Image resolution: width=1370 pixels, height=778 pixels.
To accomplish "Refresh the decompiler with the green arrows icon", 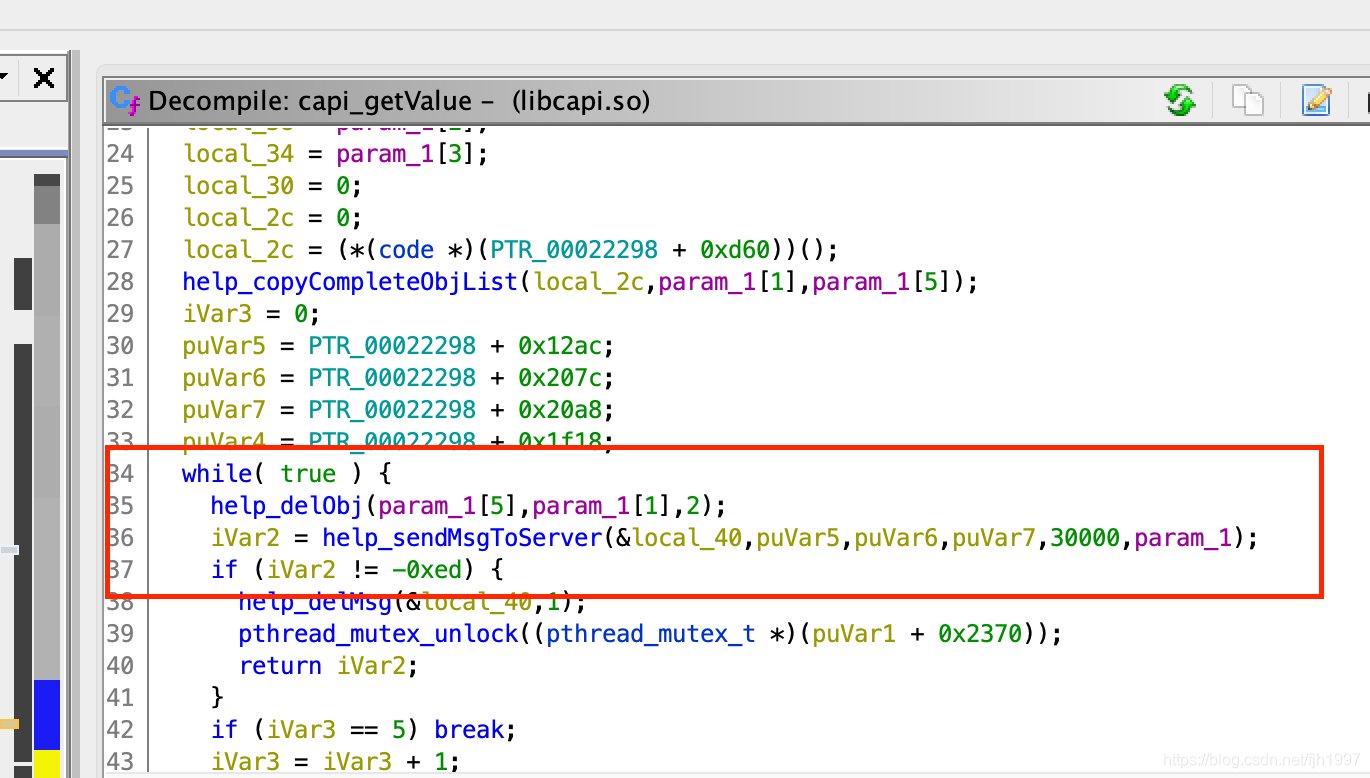I will click(1181, 100).
